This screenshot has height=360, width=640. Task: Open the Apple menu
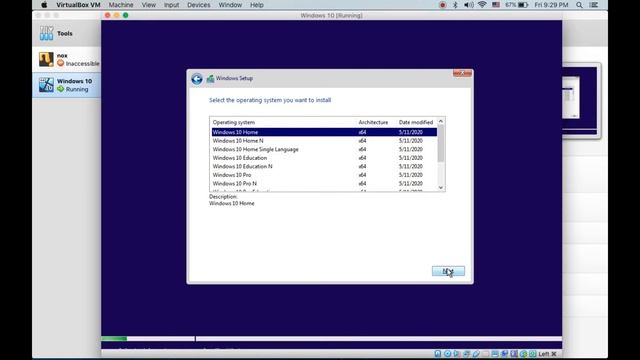coord(44,5)
